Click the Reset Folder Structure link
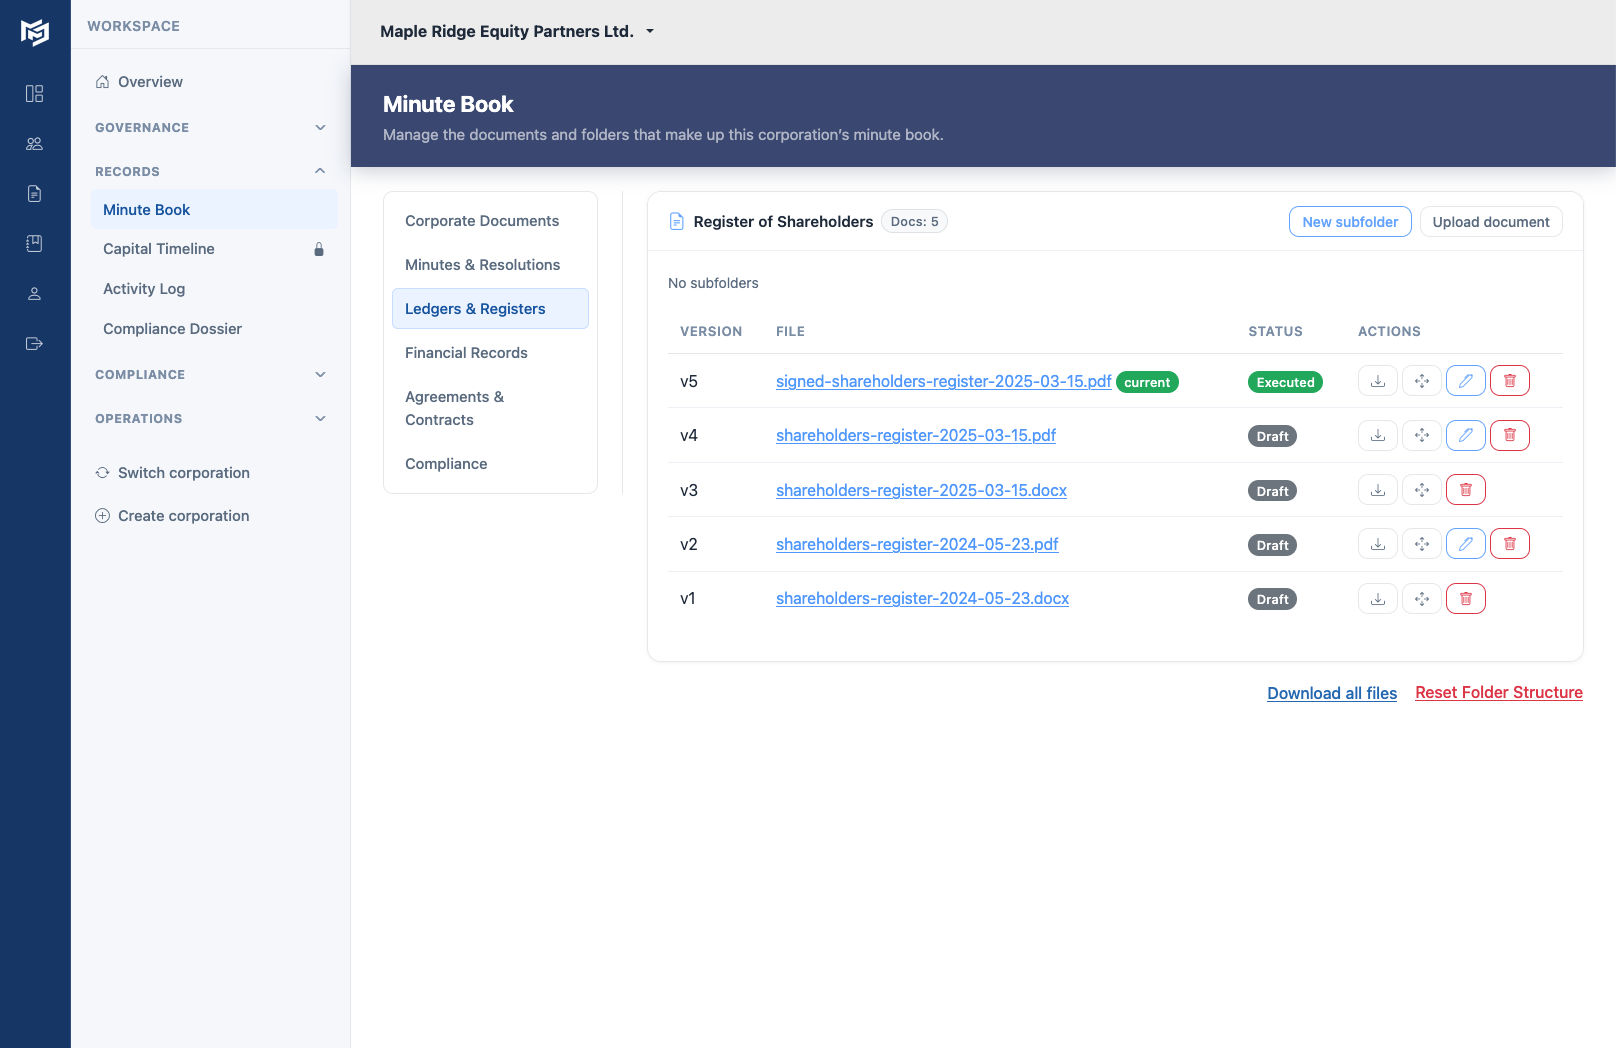The height and width of the screenshot is (1048, 1616). (x=1498, y=693)
